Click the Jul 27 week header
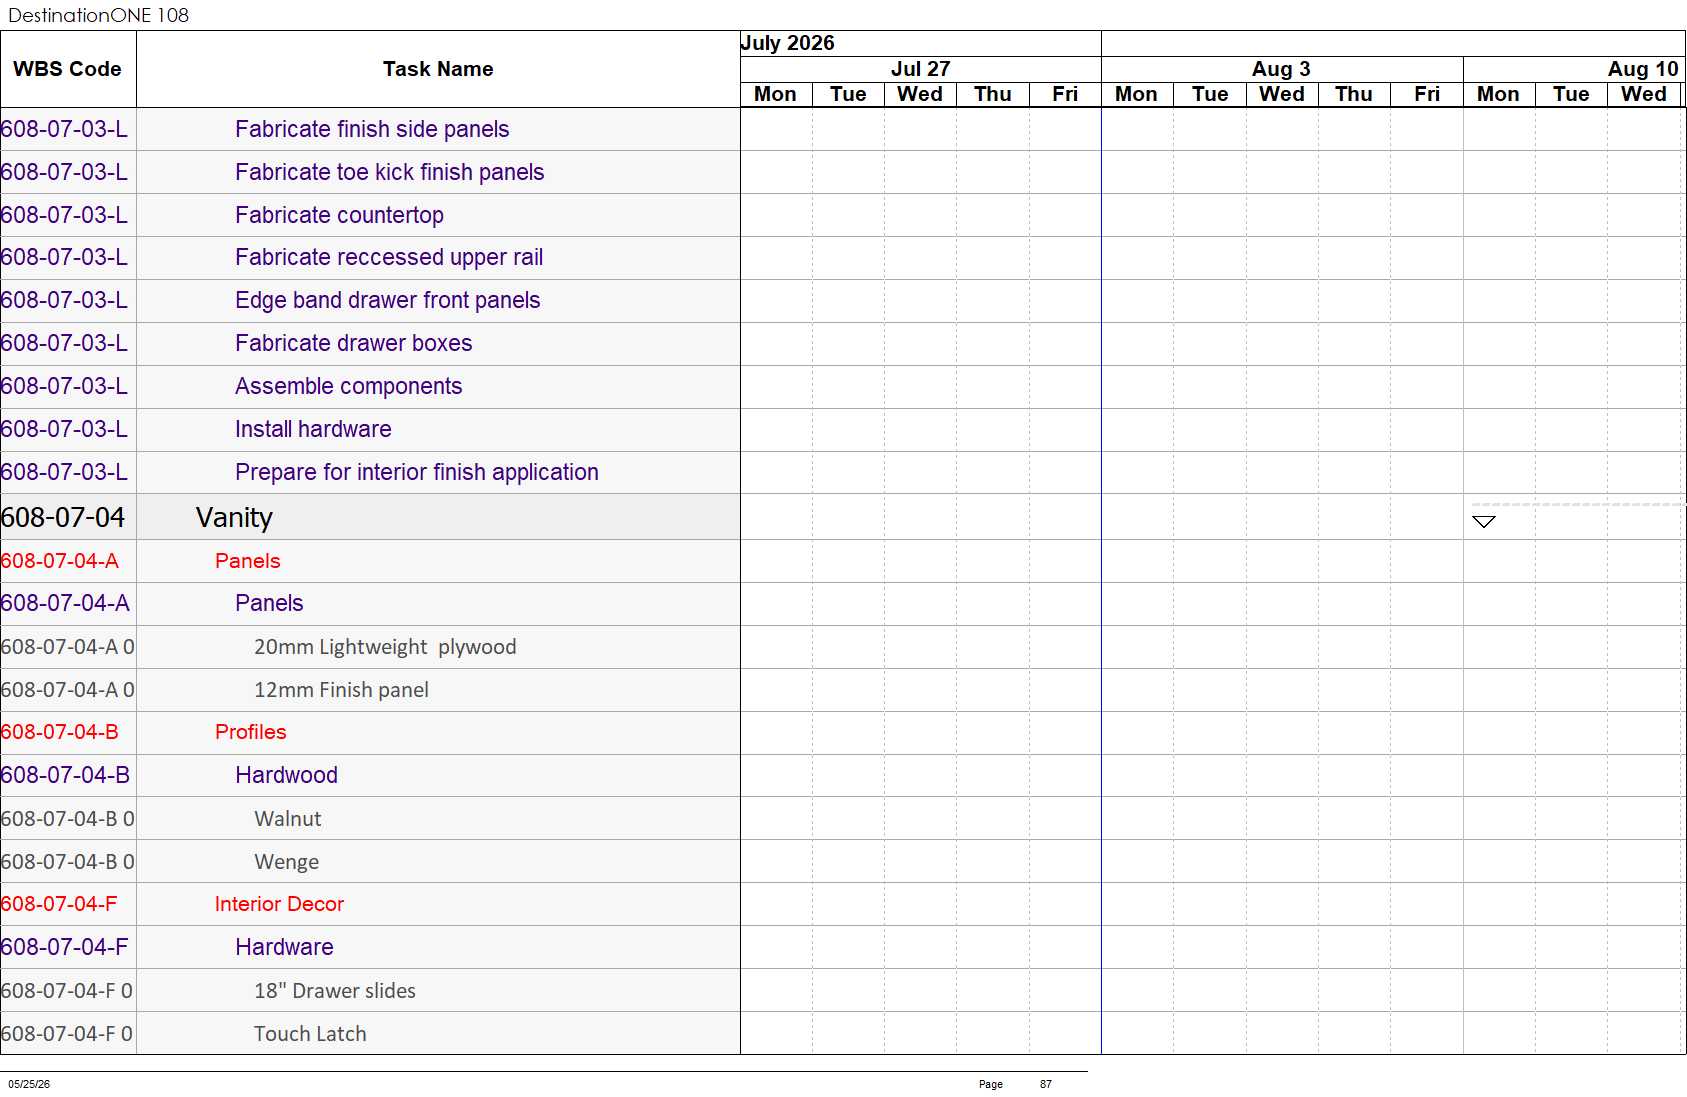 coord(920,69)
